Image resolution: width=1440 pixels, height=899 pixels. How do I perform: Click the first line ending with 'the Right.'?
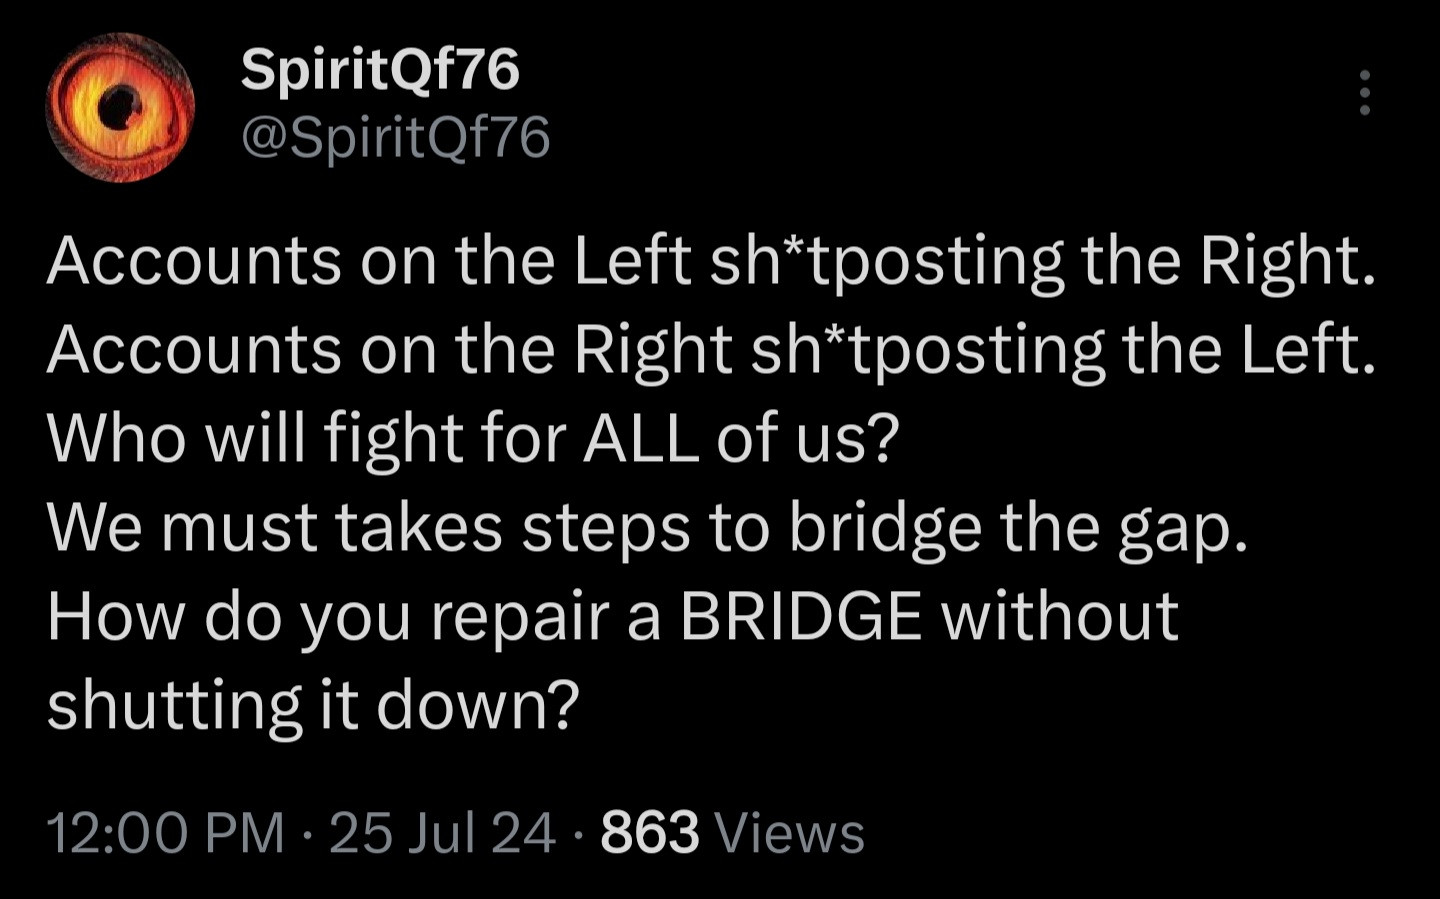pos(711,261)
